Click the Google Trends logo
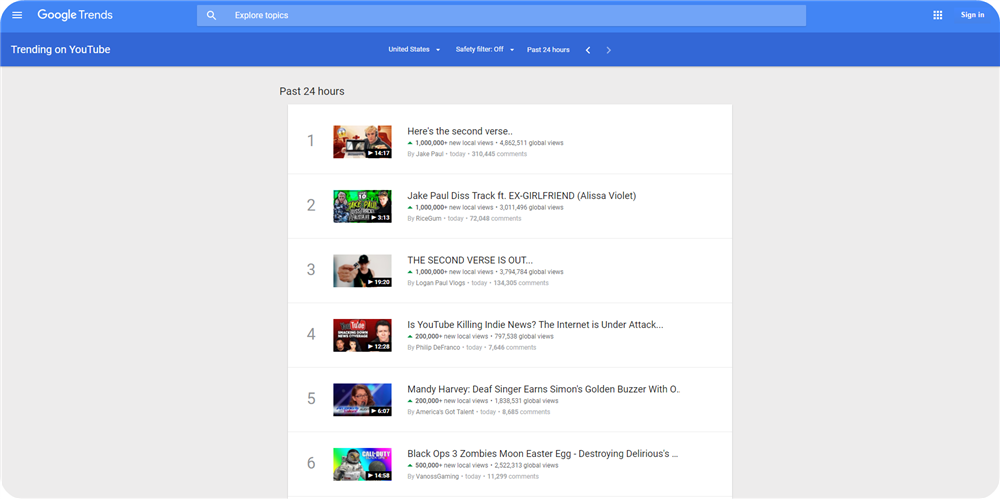This screenshot has height=499, width=1000. (75, 15)
